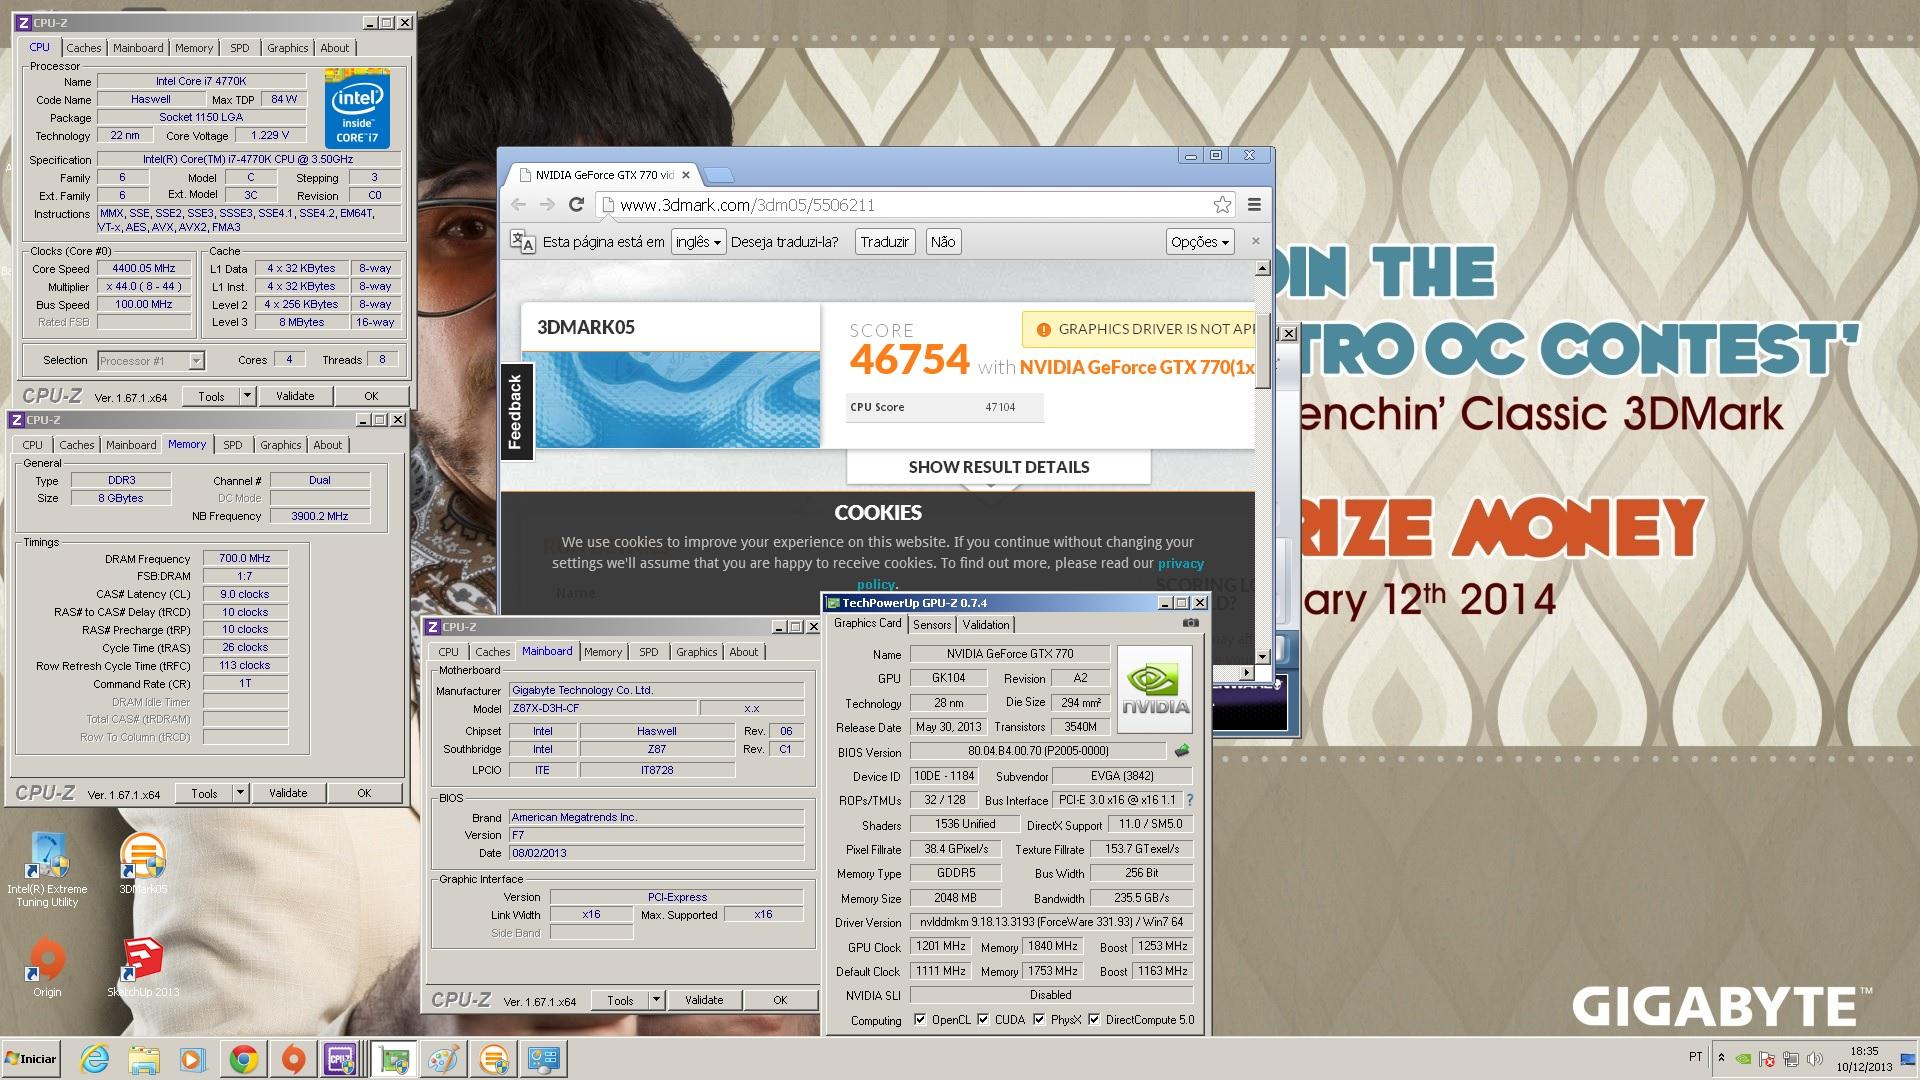This screenshot has width=1920, height=1080.
Task: Click the scroll down arrow in Chrome
Action: pos(1263,657)
